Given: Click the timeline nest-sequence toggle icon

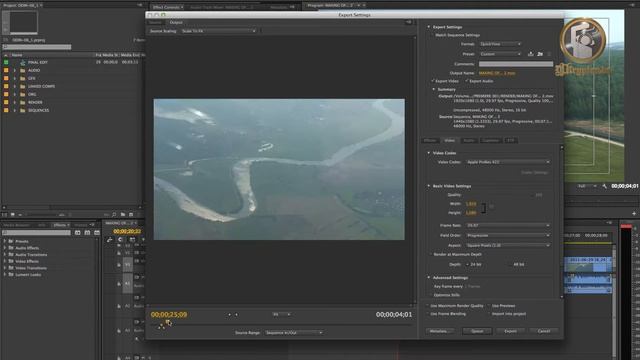Looking at the screenshot, I should (x=109, y=240).
